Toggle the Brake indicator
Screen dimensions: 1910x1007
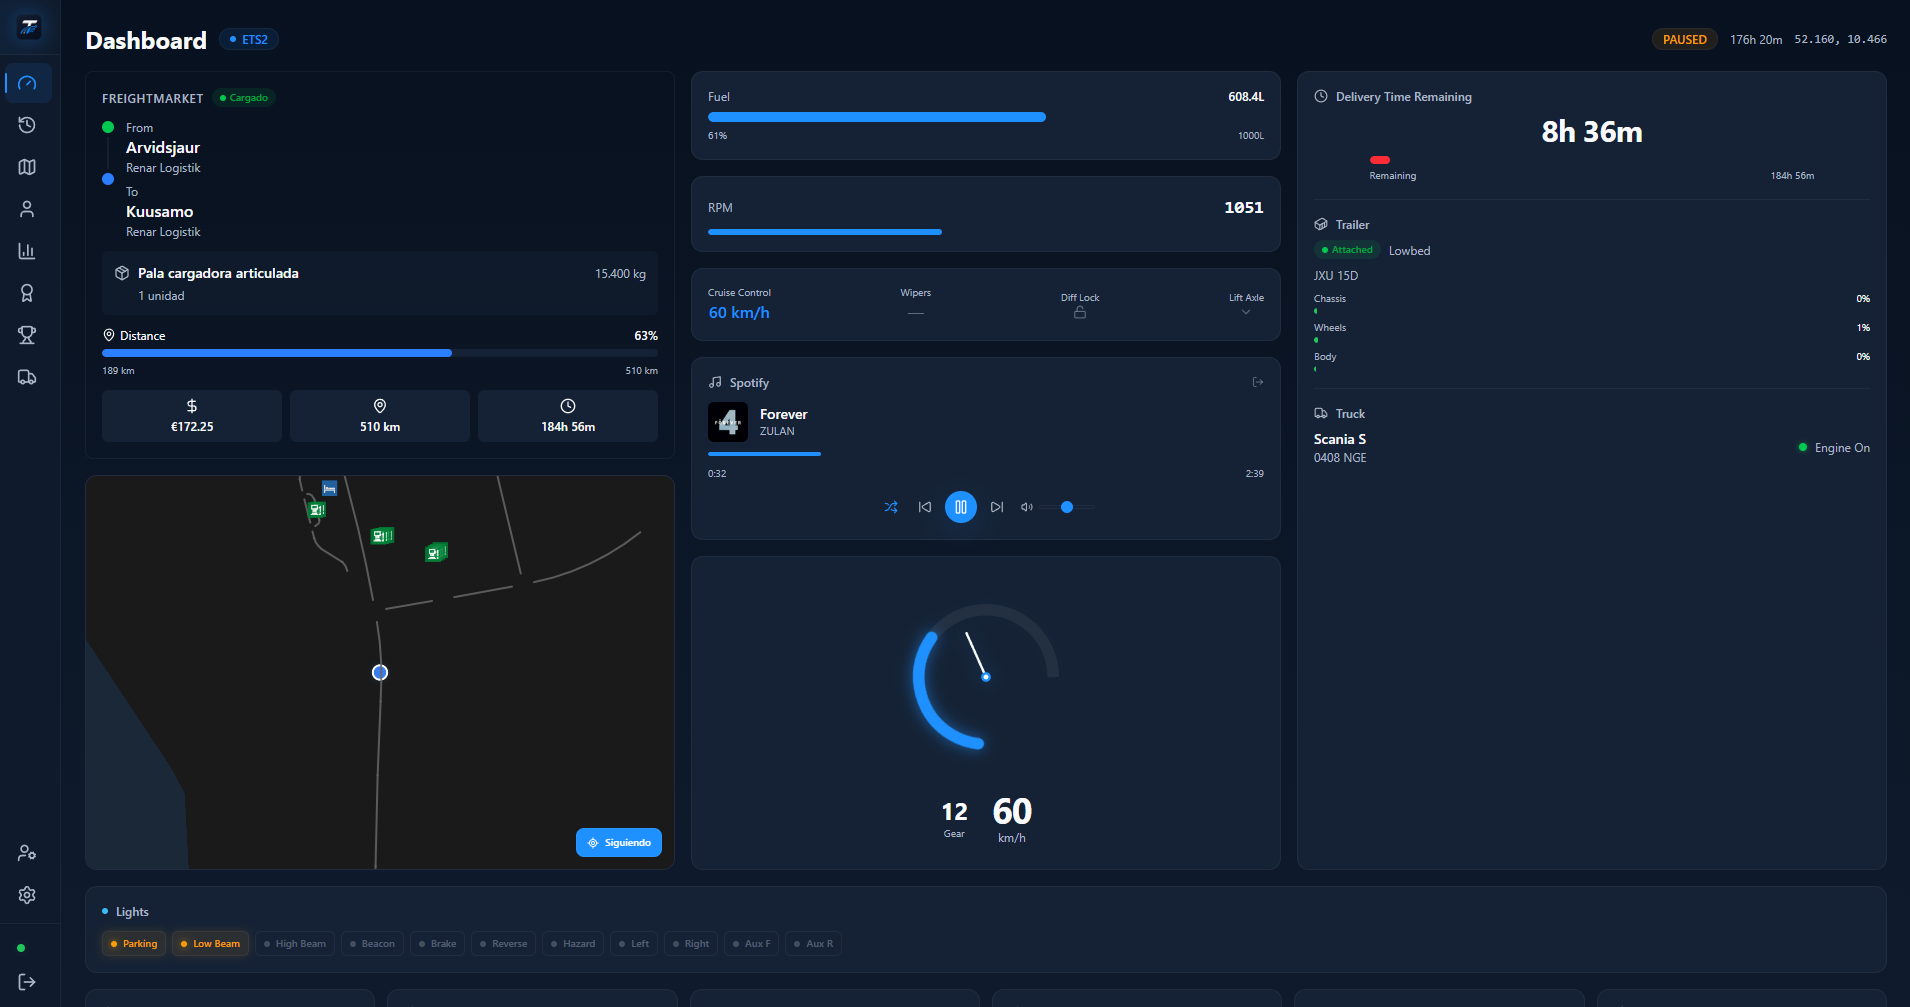[x=437, y=944]
